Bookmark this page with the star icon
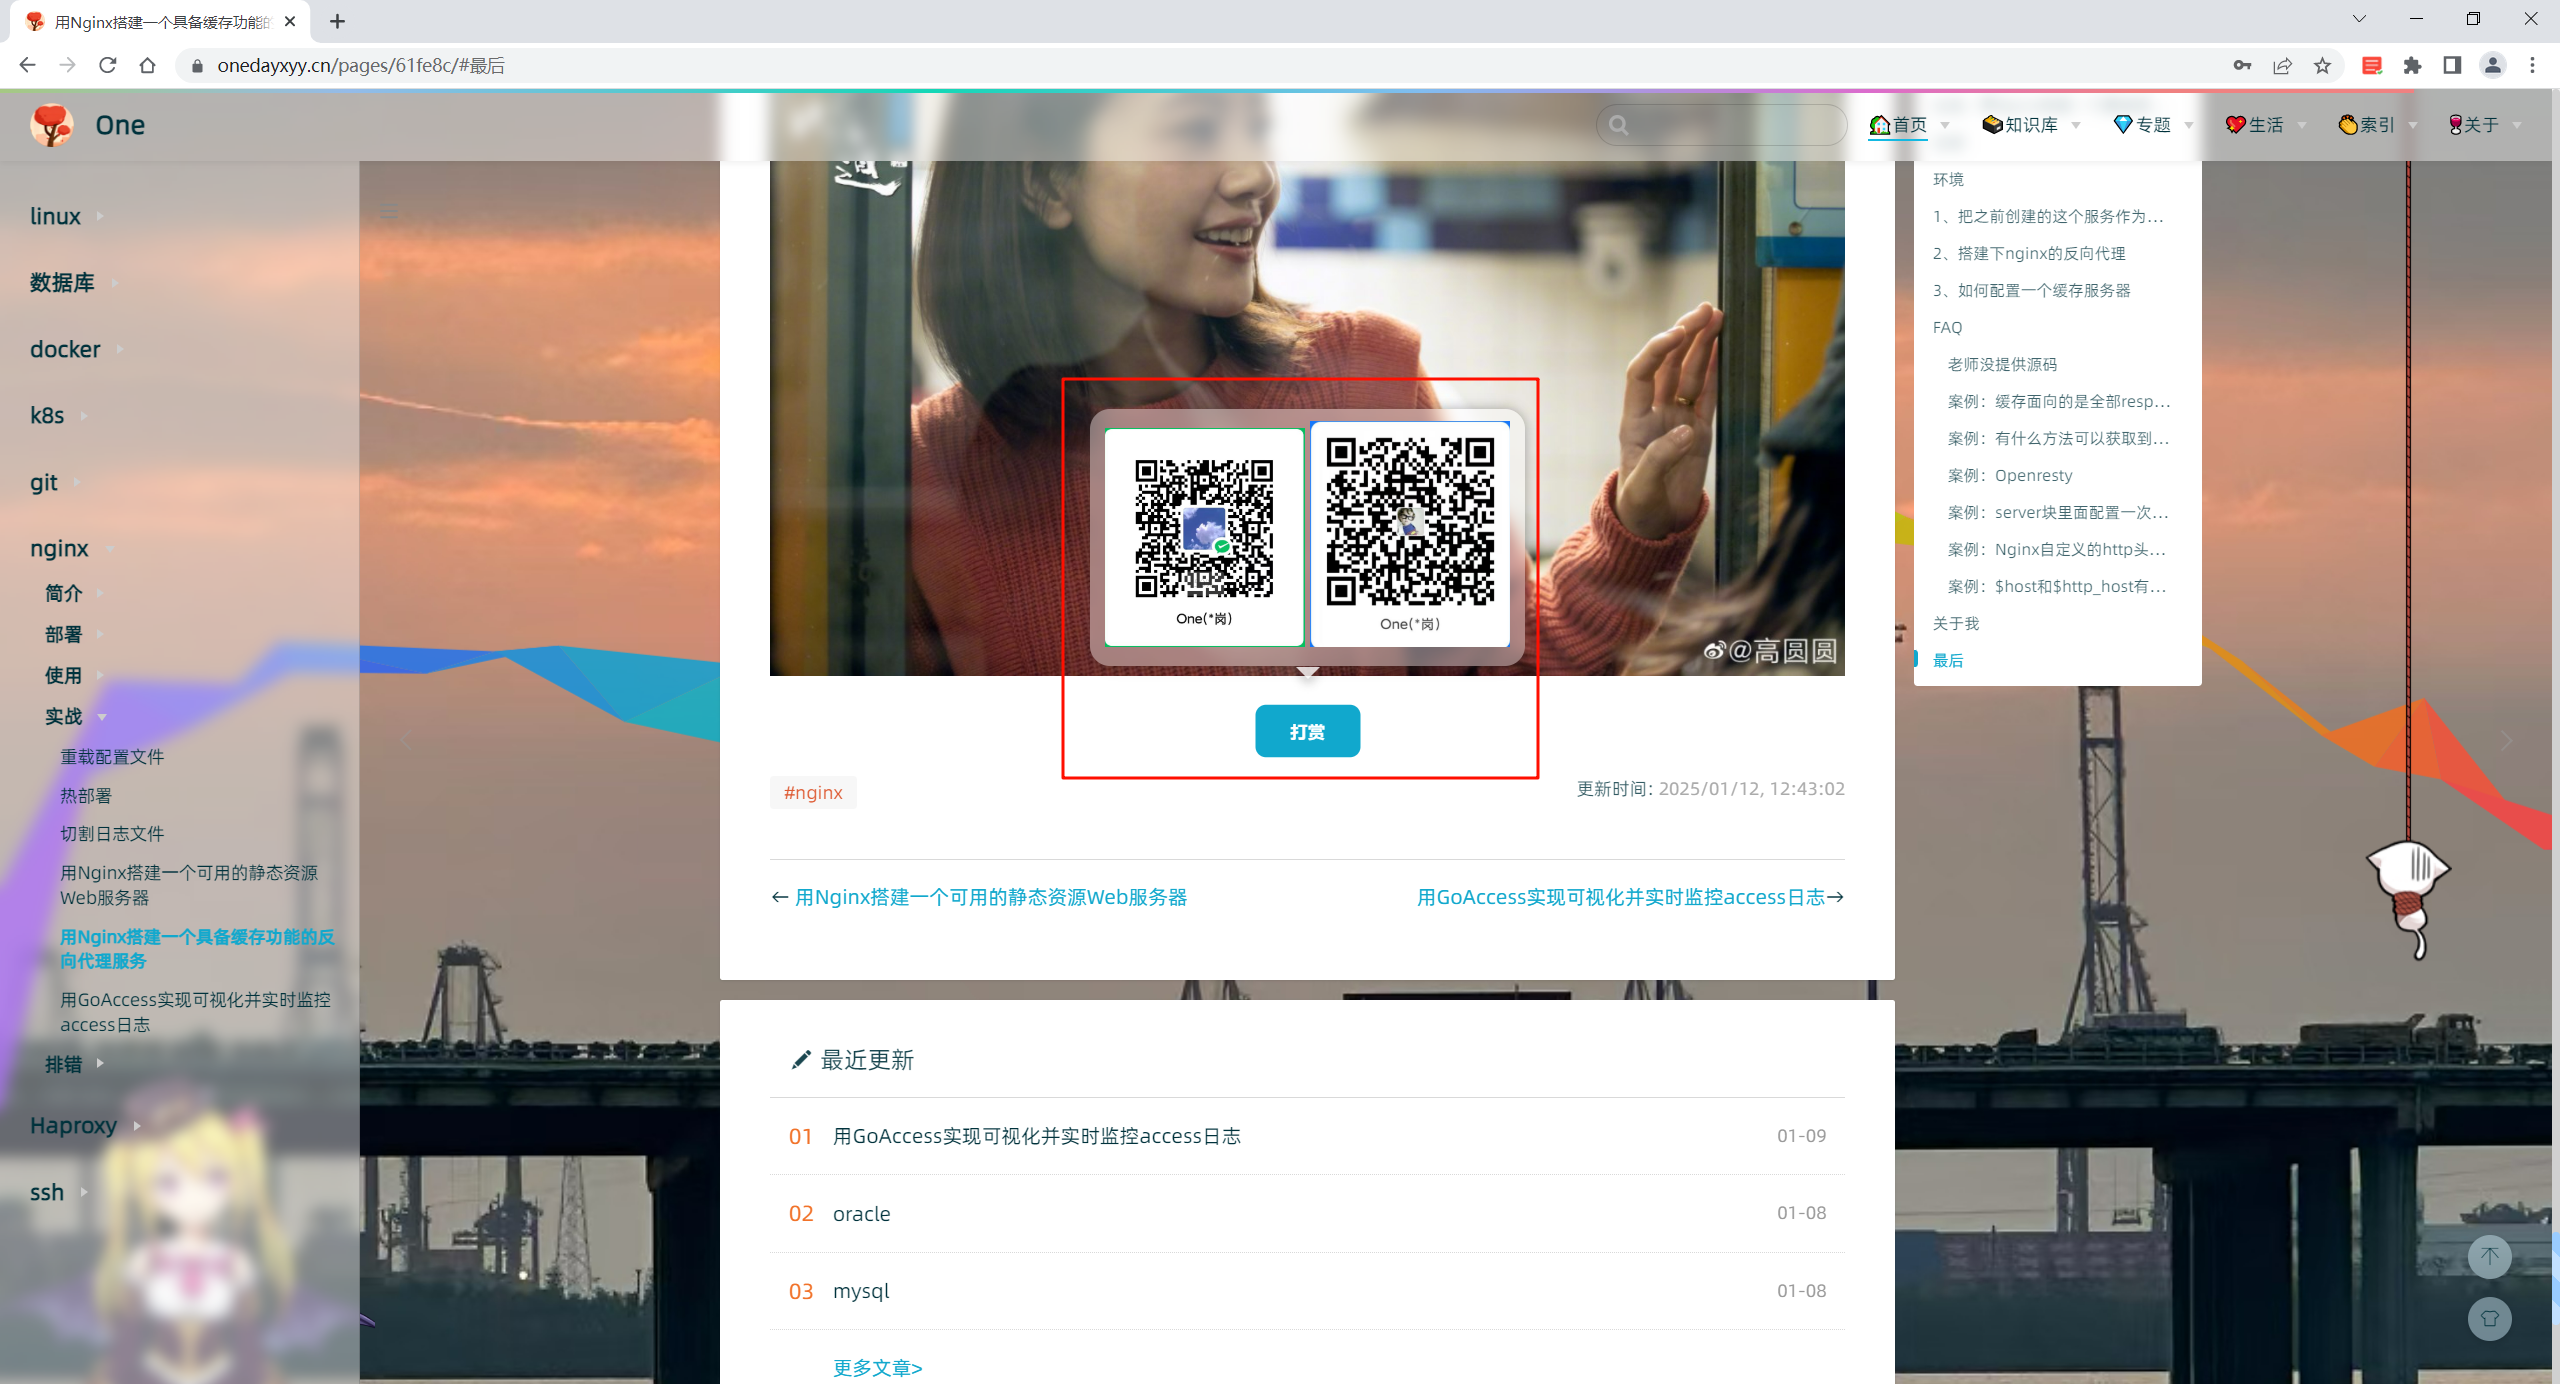Viewport: 2560px width, 1384px height. coord(2322,65)
